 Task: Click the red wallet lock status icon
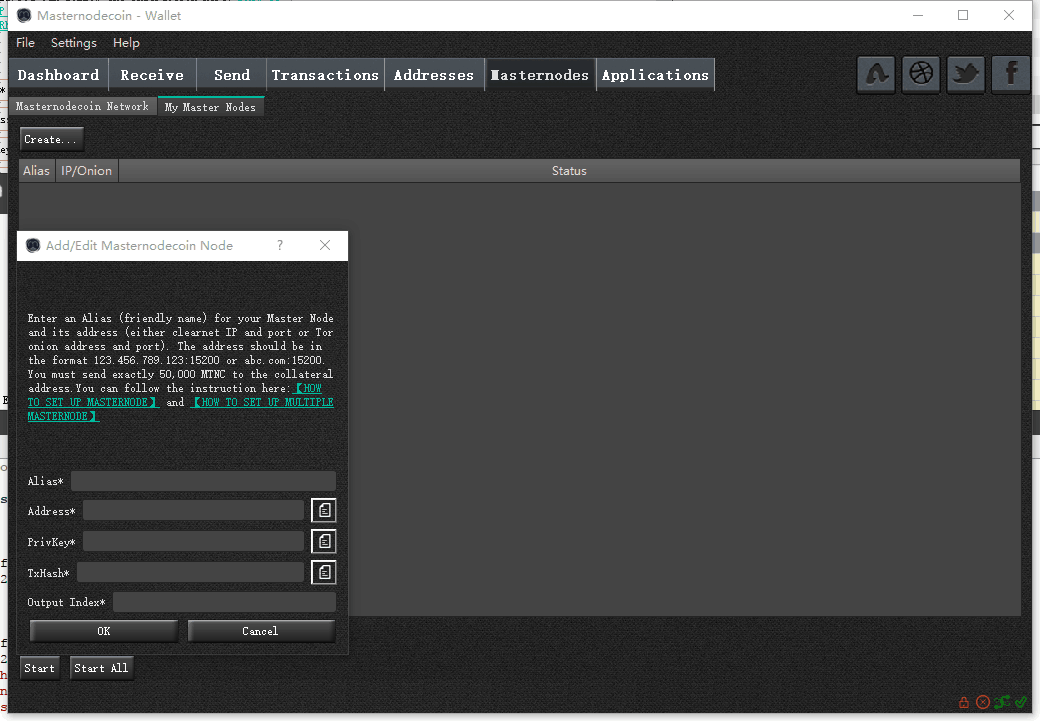point(964,702)
